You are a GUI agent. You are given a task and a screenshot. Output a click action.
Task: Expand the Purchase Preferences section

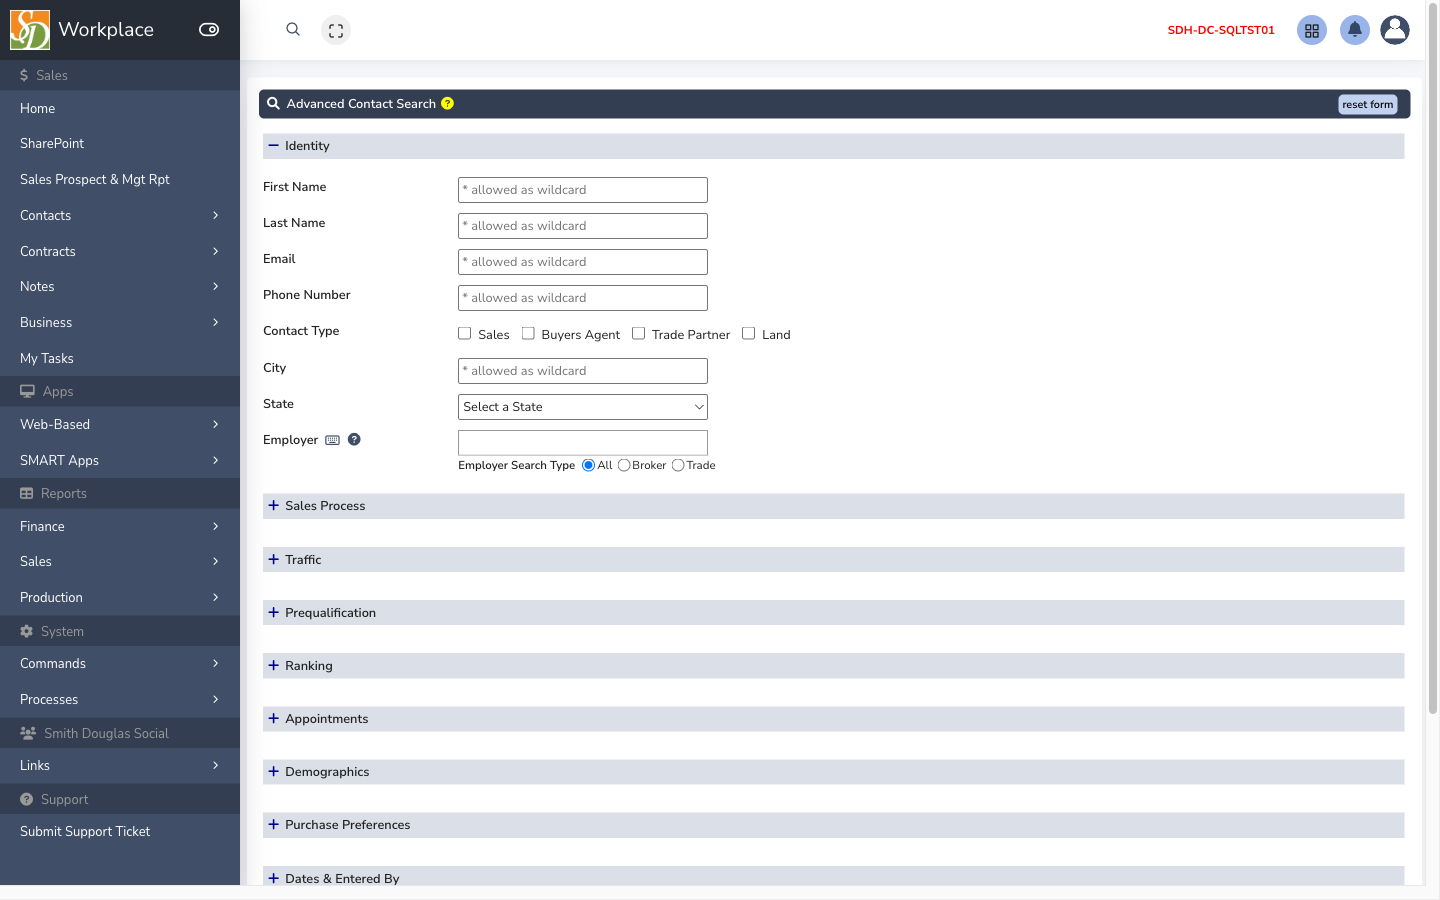pyautogui.click(x=833, y=825)
